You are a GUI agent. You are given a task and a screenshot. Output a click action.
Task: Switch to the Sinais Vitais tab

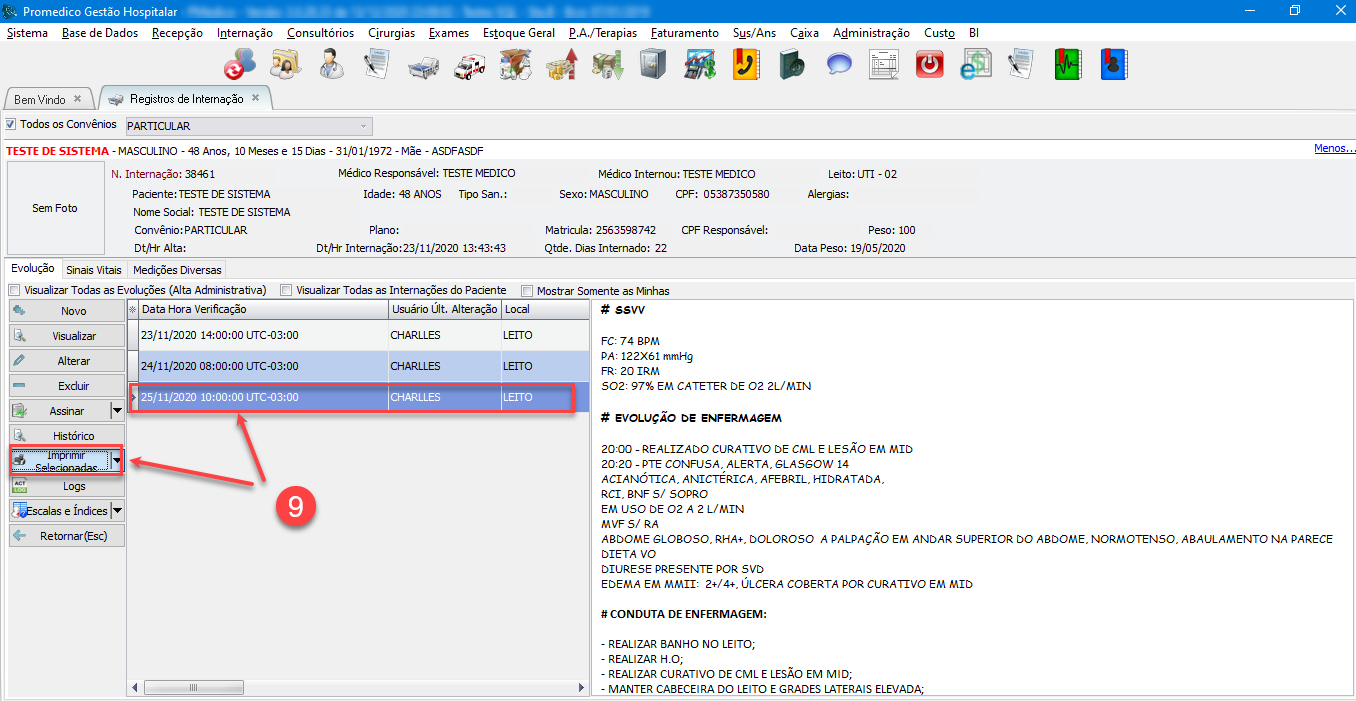(x=93, y=270)
